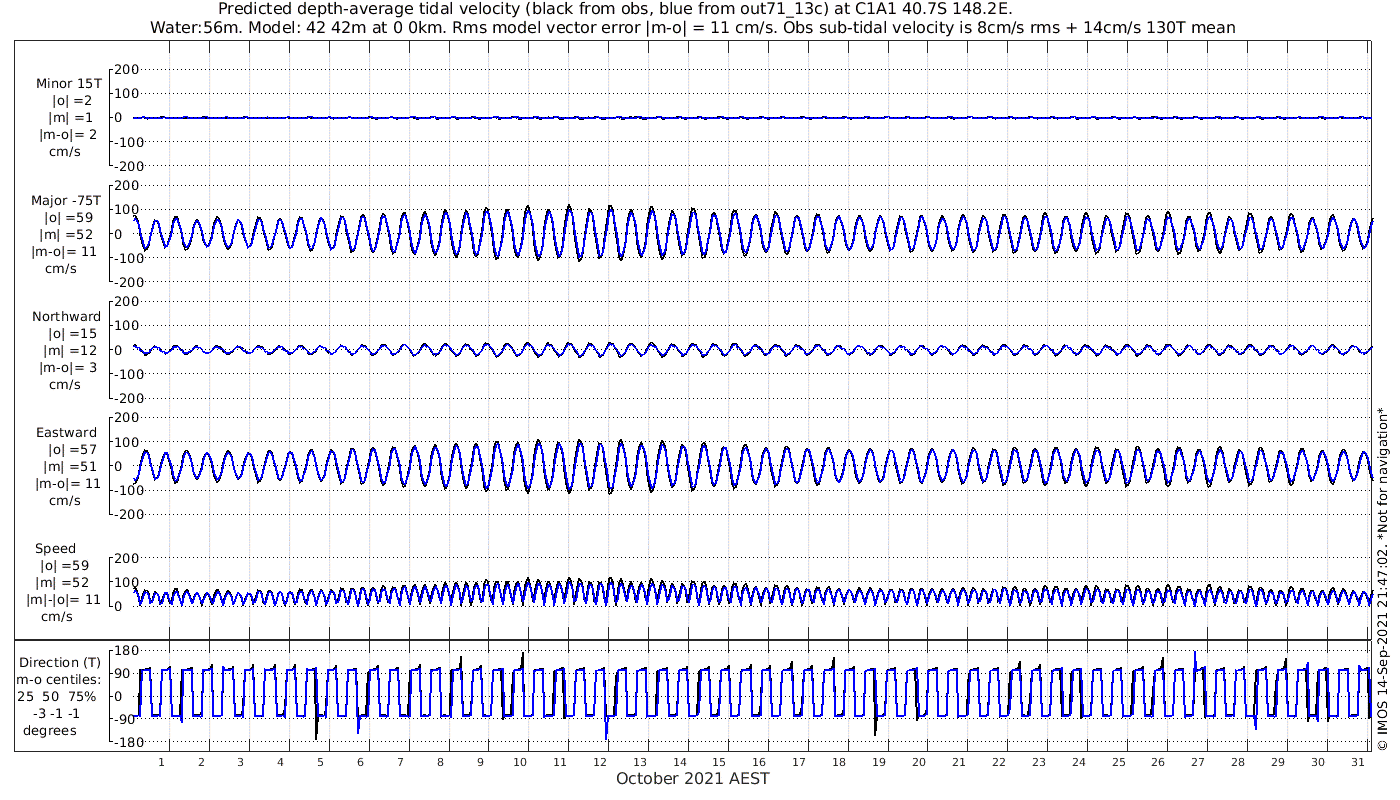Select the "Northward" panel label
This screenshot has width=1400, height=800.
[66, 317]
